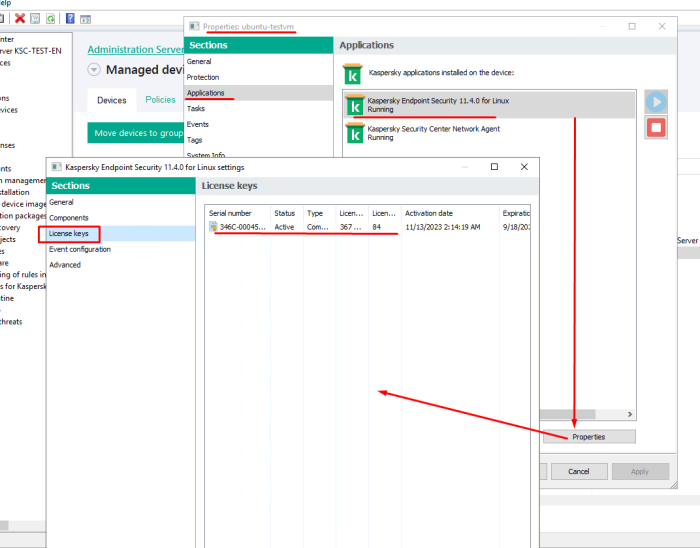Click the Active status cell
Viewport: 700px width, 548px height.
(284, 227)
